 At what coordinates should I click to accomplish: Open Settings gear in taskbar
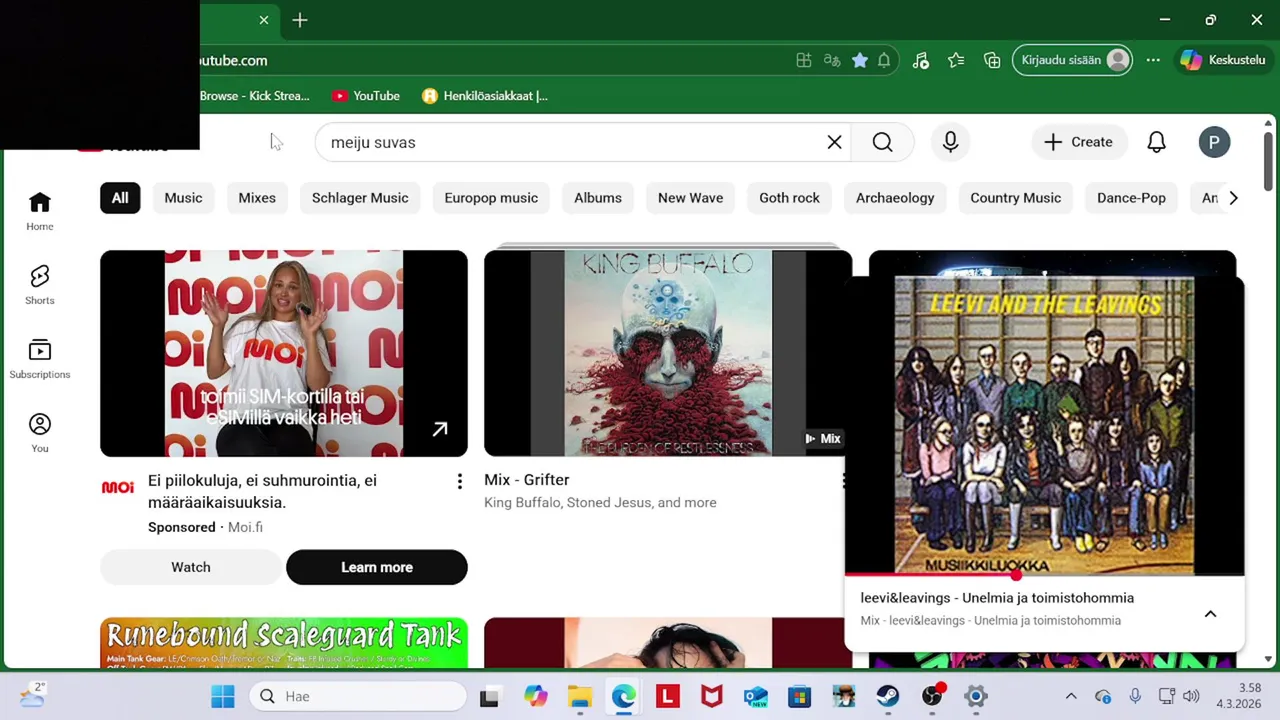click(x=976, y=696)
